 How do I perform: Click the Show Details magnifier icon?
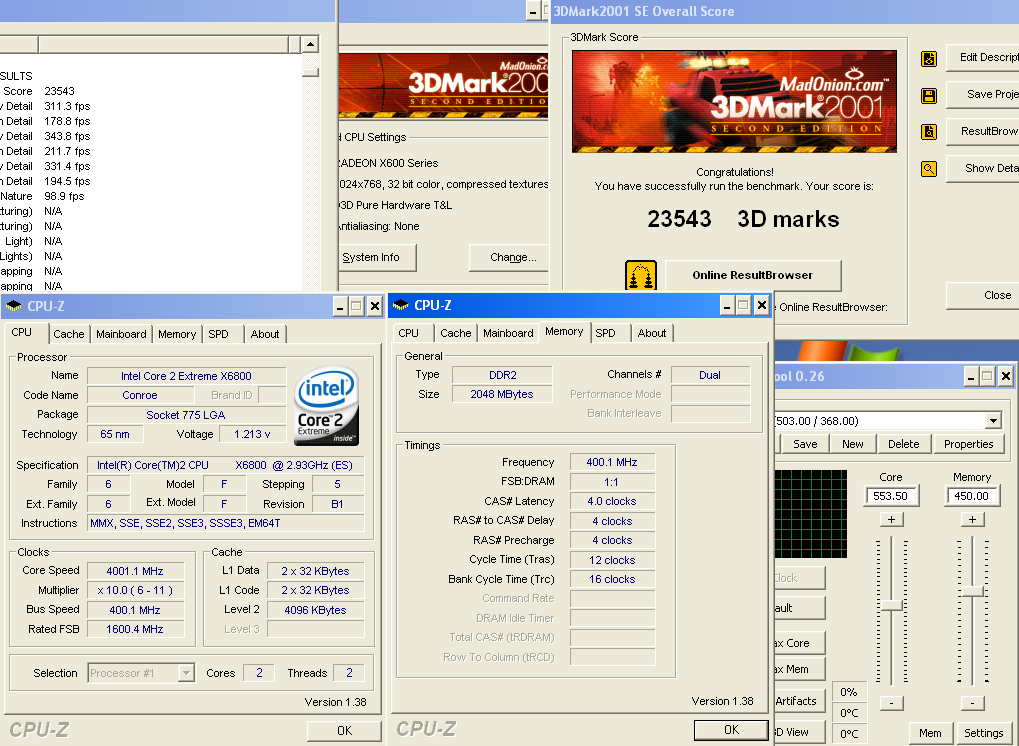(x=929, y=169)
